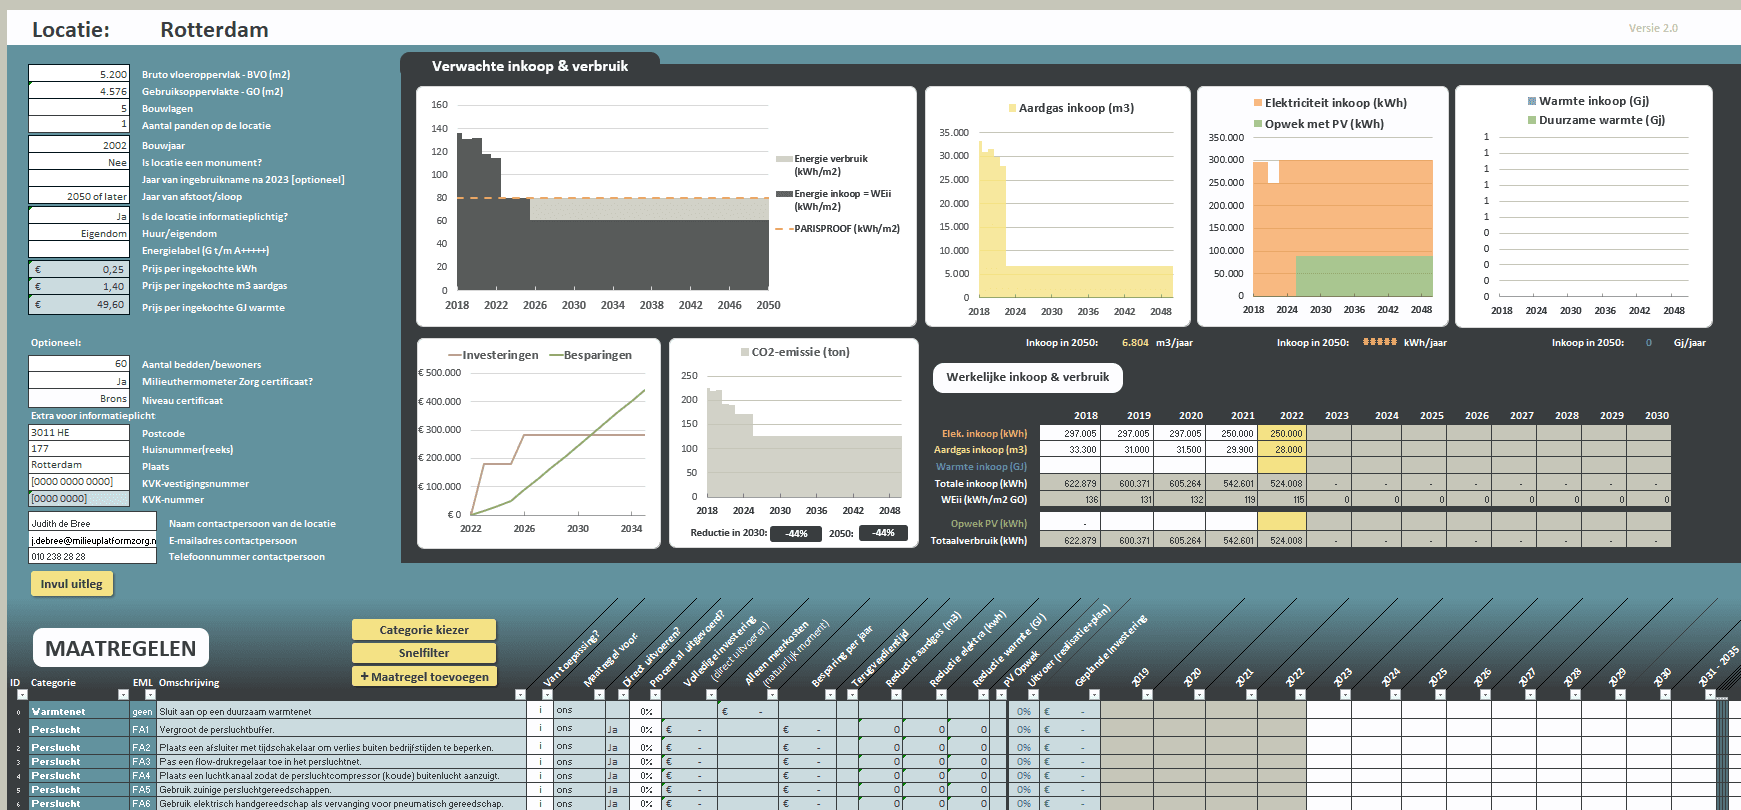Click the info 'i' in the FA2 row
The height and width of the screenshot is (810, 1741).
[541, 746]
